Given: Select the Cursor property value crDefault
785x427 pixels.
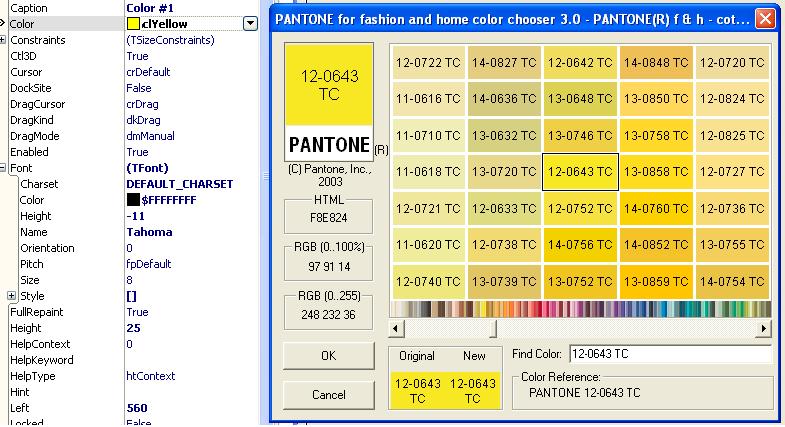Looking at the screenshot, I should pyautogui.click(x=148, y=72).
